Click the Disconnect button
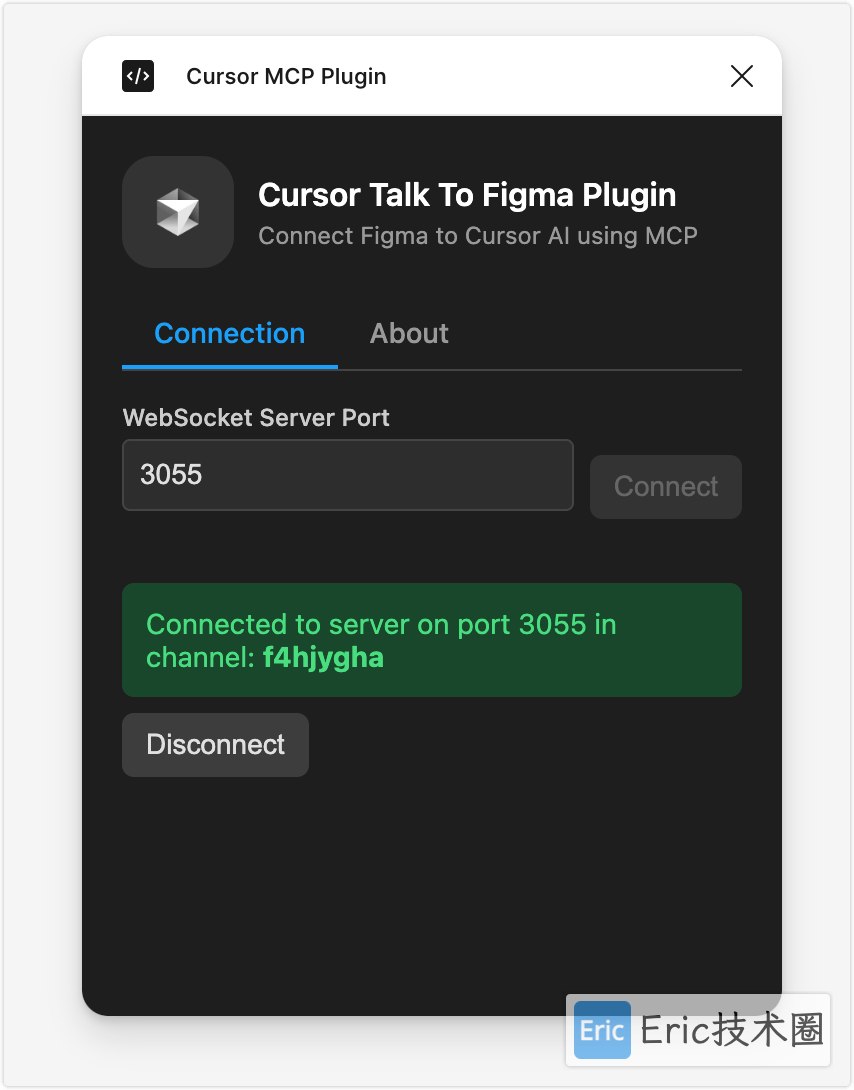854x1090 pixels. pyautogui.click(x=215, y=745)
